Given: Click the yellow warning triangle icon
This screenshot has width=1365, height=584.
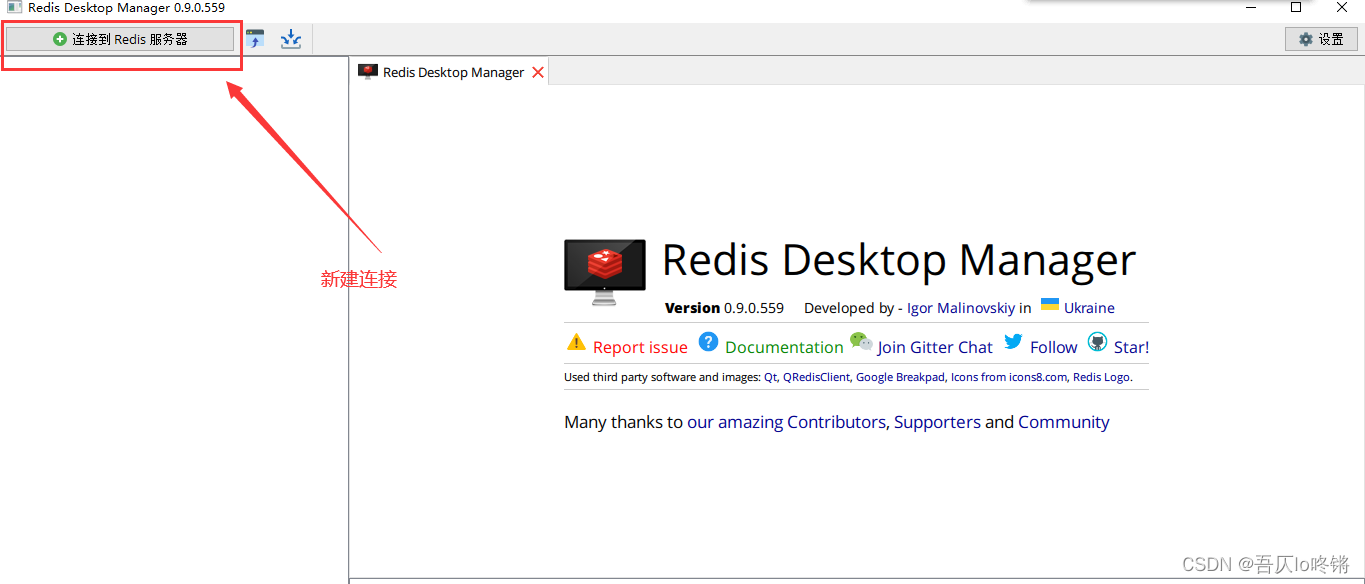Looking at the screenshot, I should (576, 342).
